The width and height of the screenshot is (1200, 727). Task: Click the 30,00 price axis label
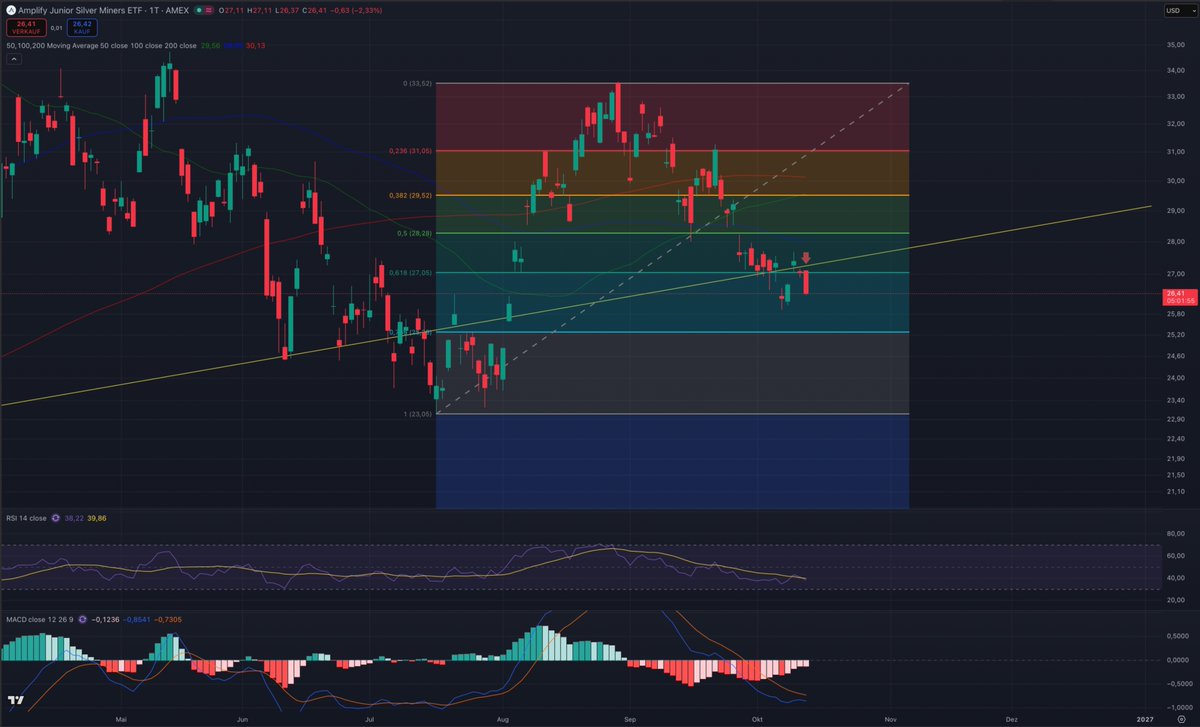[1174, 182]
